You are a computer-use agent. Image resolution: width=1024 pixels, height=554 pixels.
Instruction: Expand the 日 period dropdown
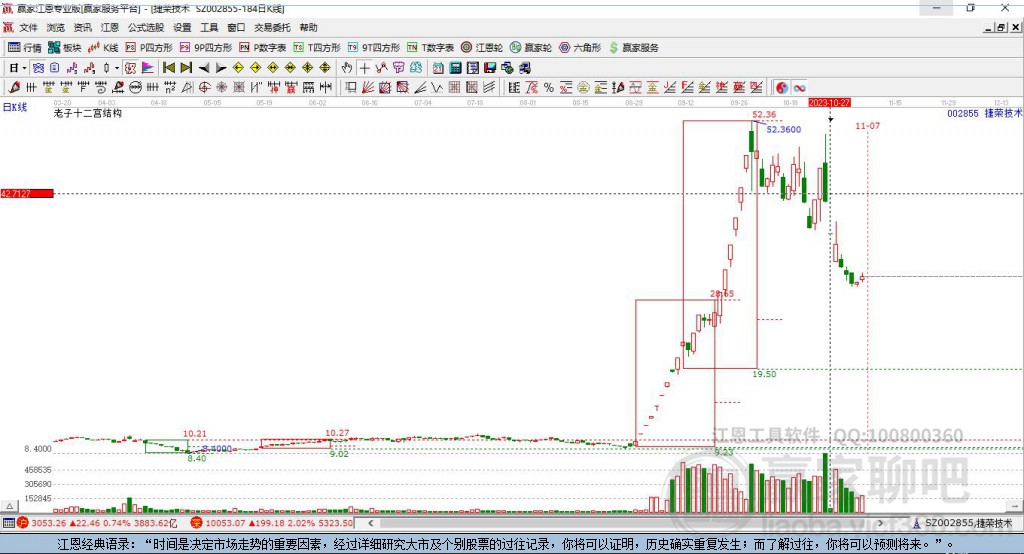pos(24,68)
